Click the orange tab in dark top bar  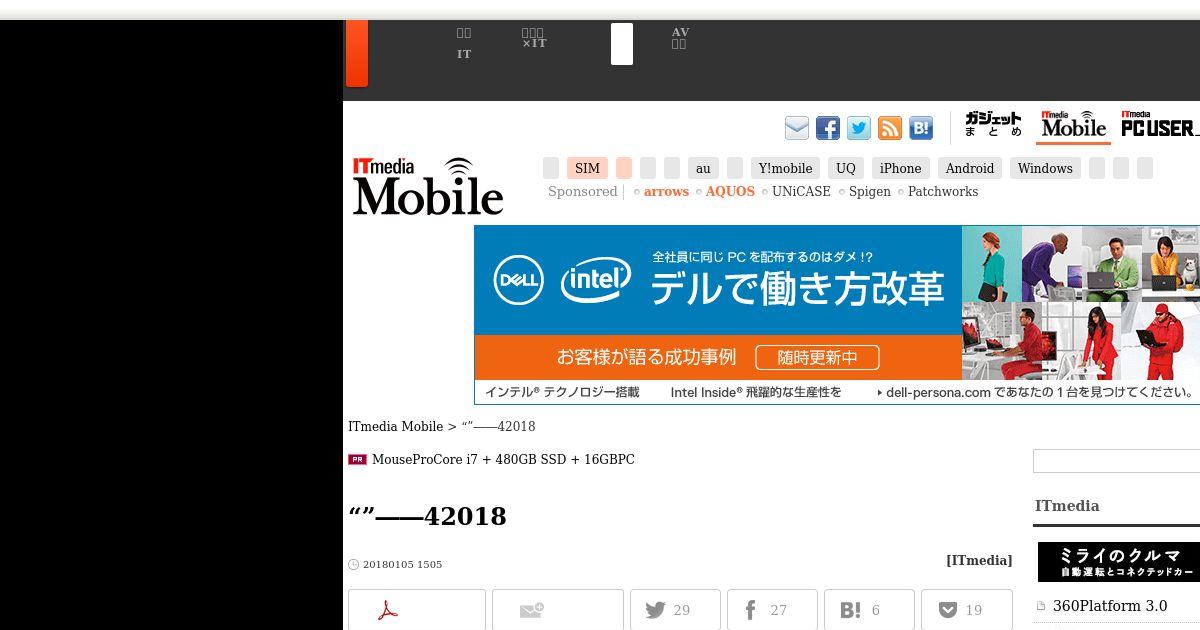coord(357,53)
